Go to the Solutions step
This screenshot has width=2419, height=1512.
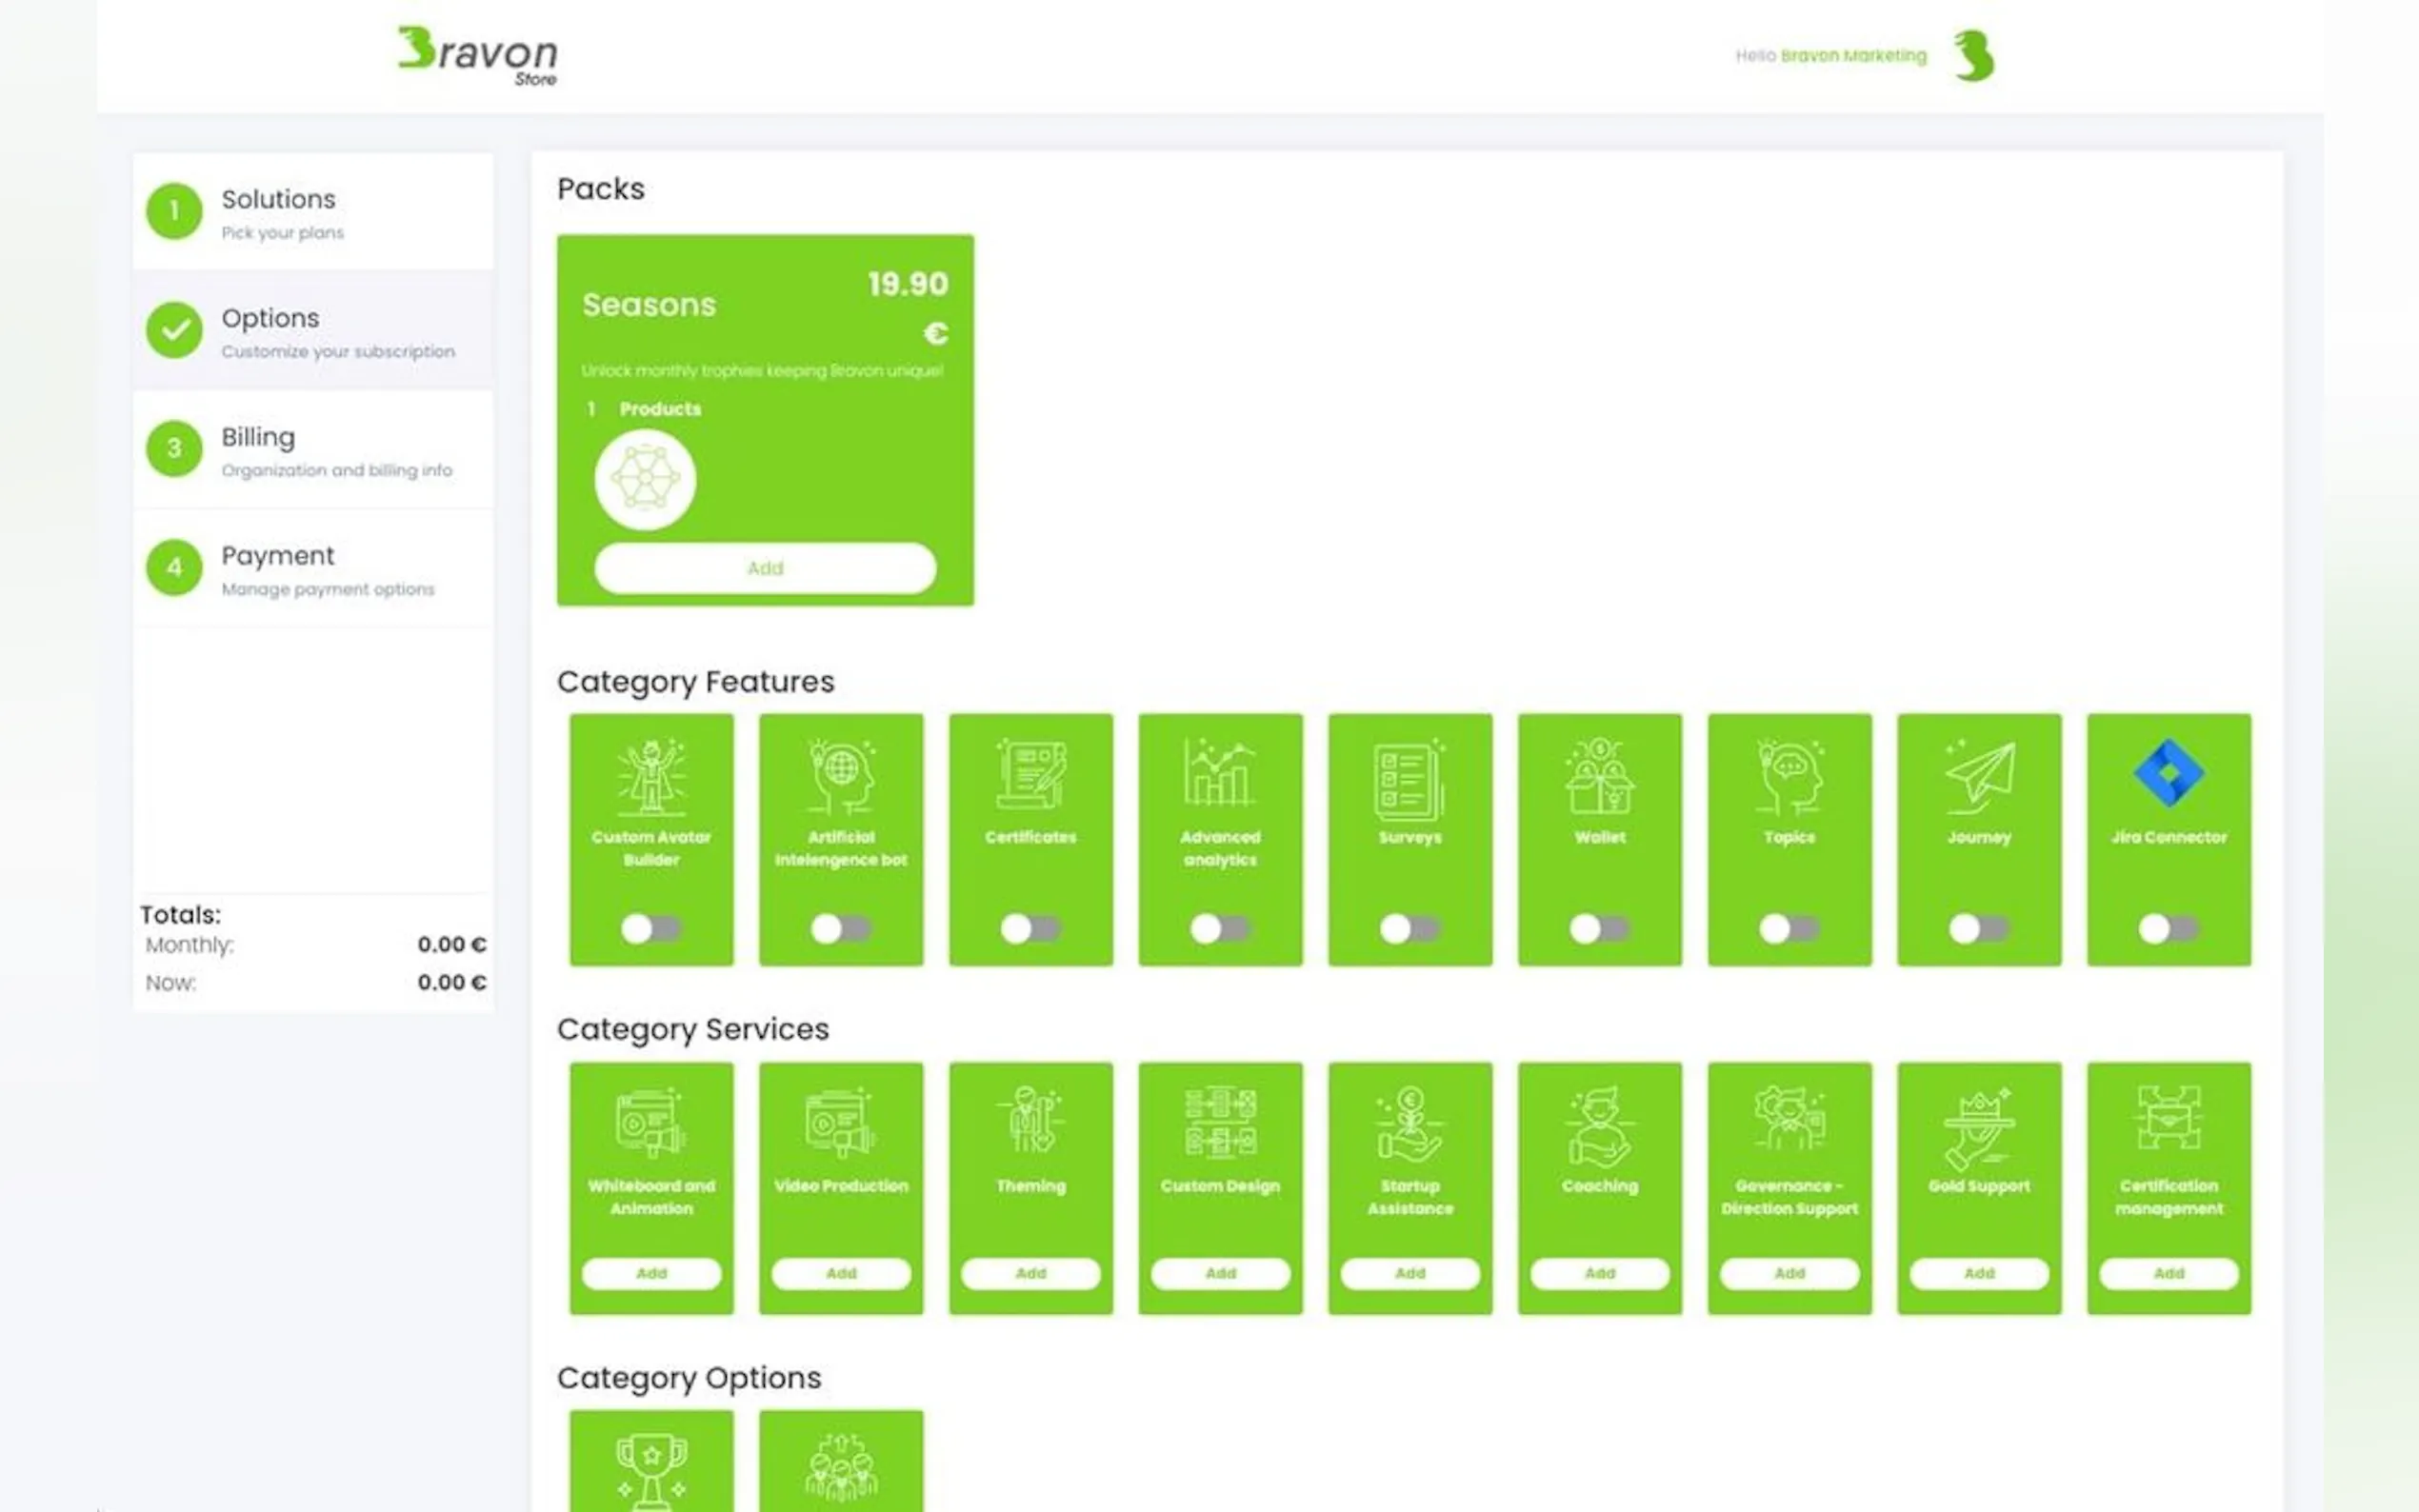point(312,212)
